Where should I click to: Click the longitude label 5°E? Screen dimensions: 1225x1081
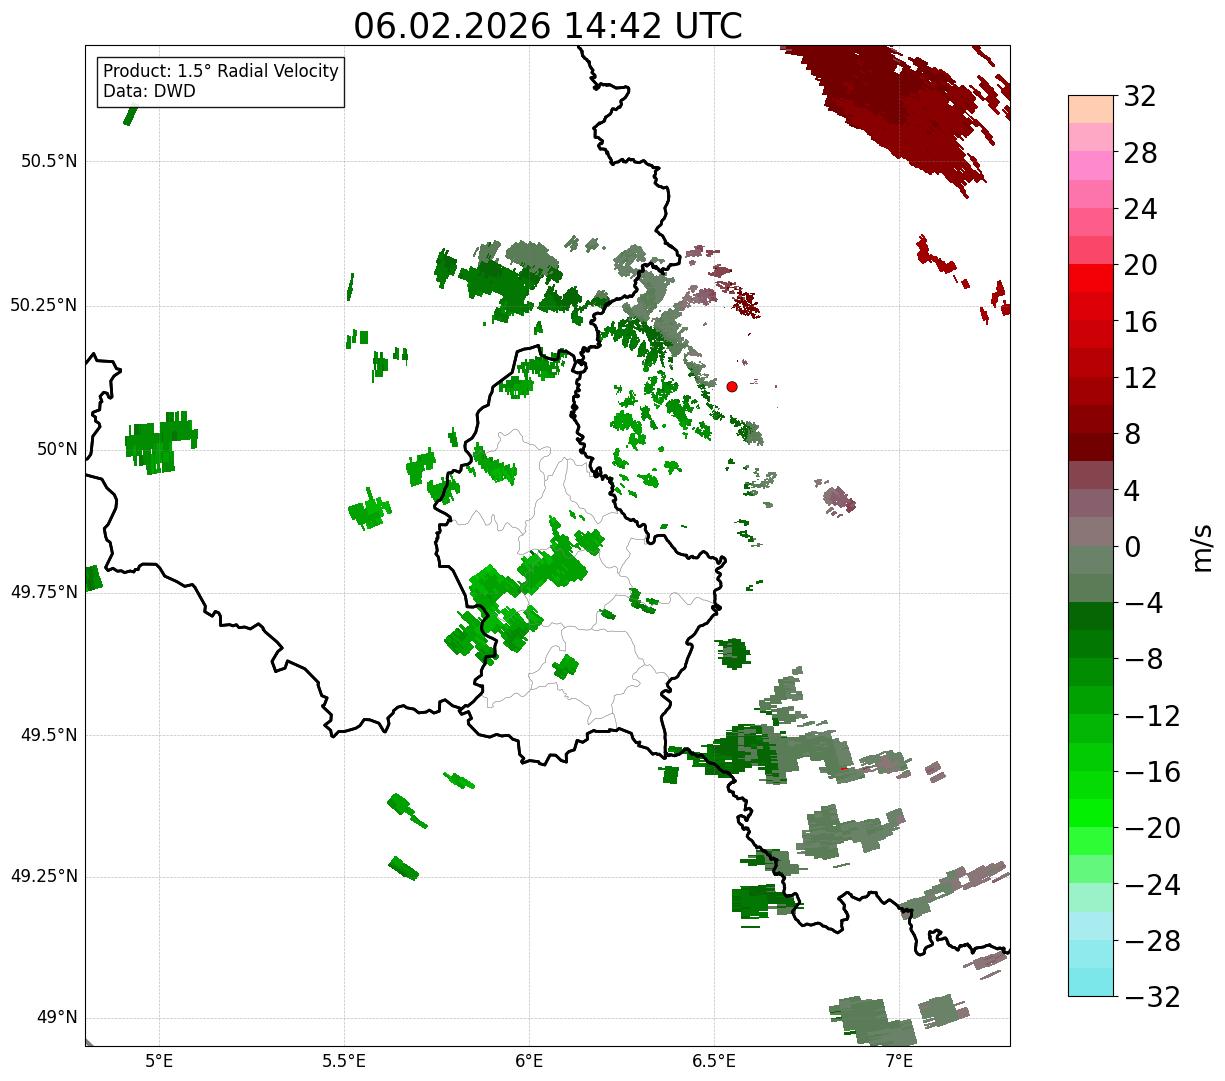click(159, 1061)
